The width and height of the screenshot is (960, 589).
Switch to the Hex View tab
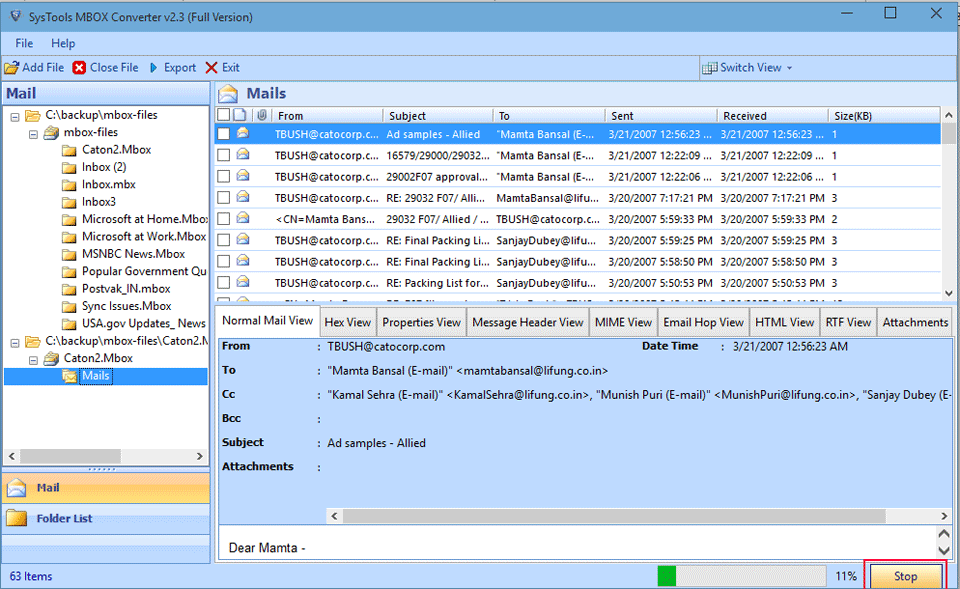[347, 322]
